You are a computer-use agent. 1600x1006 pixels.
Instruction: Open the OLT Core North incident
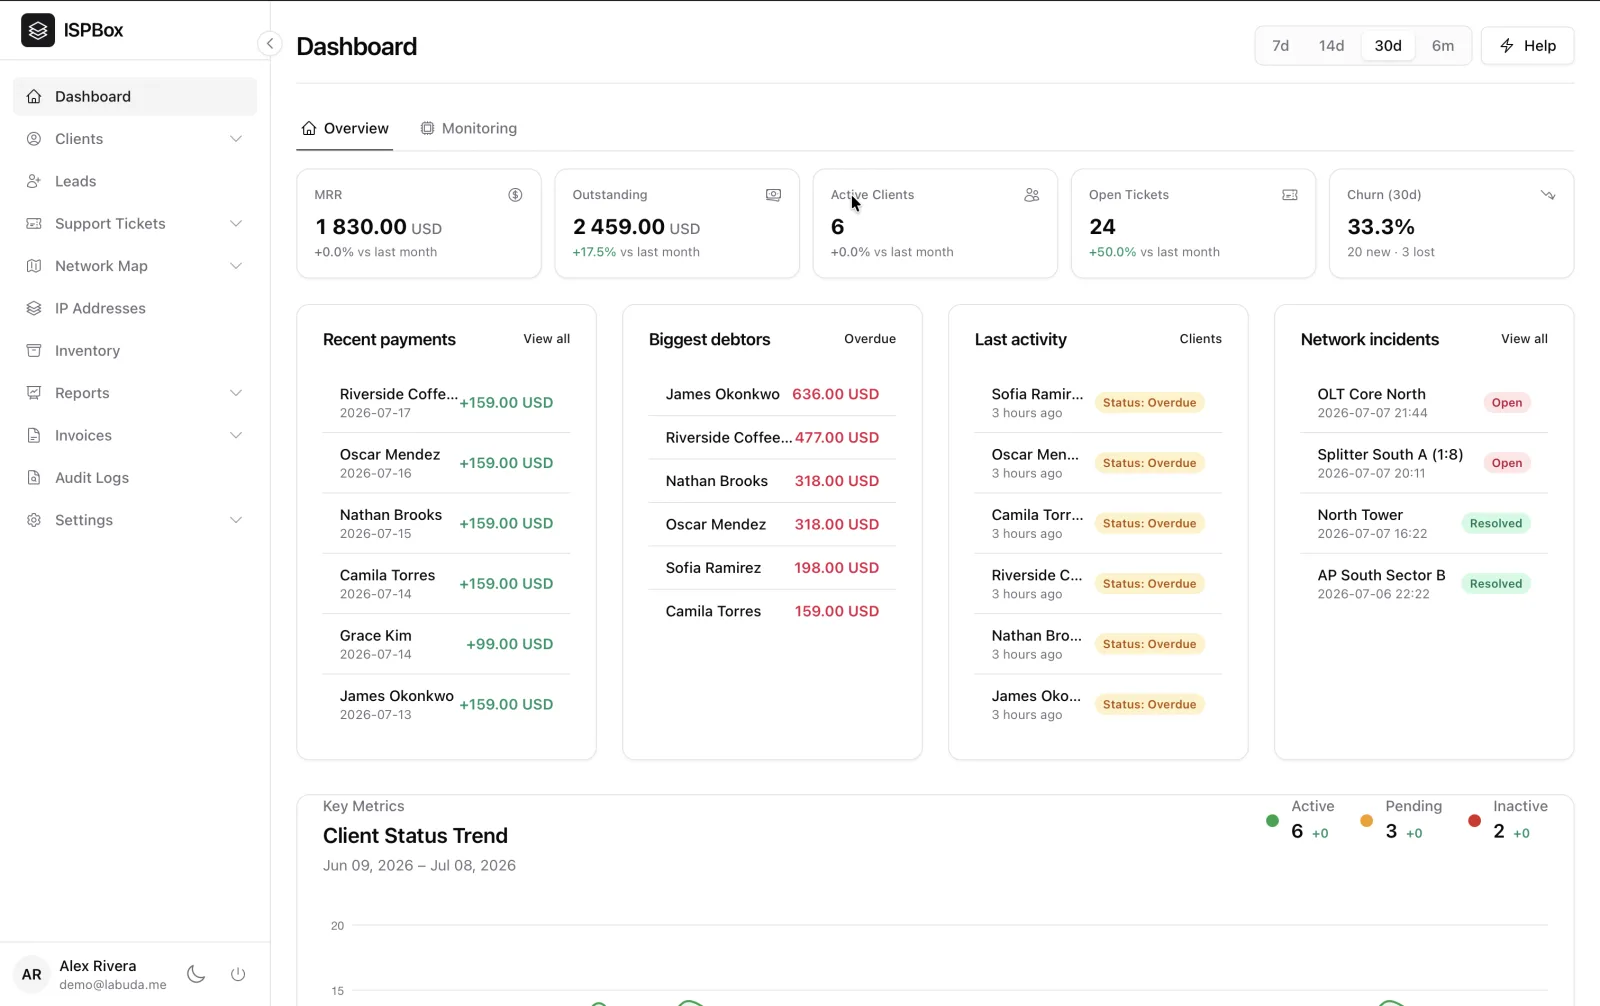[x=1424, y=403]
